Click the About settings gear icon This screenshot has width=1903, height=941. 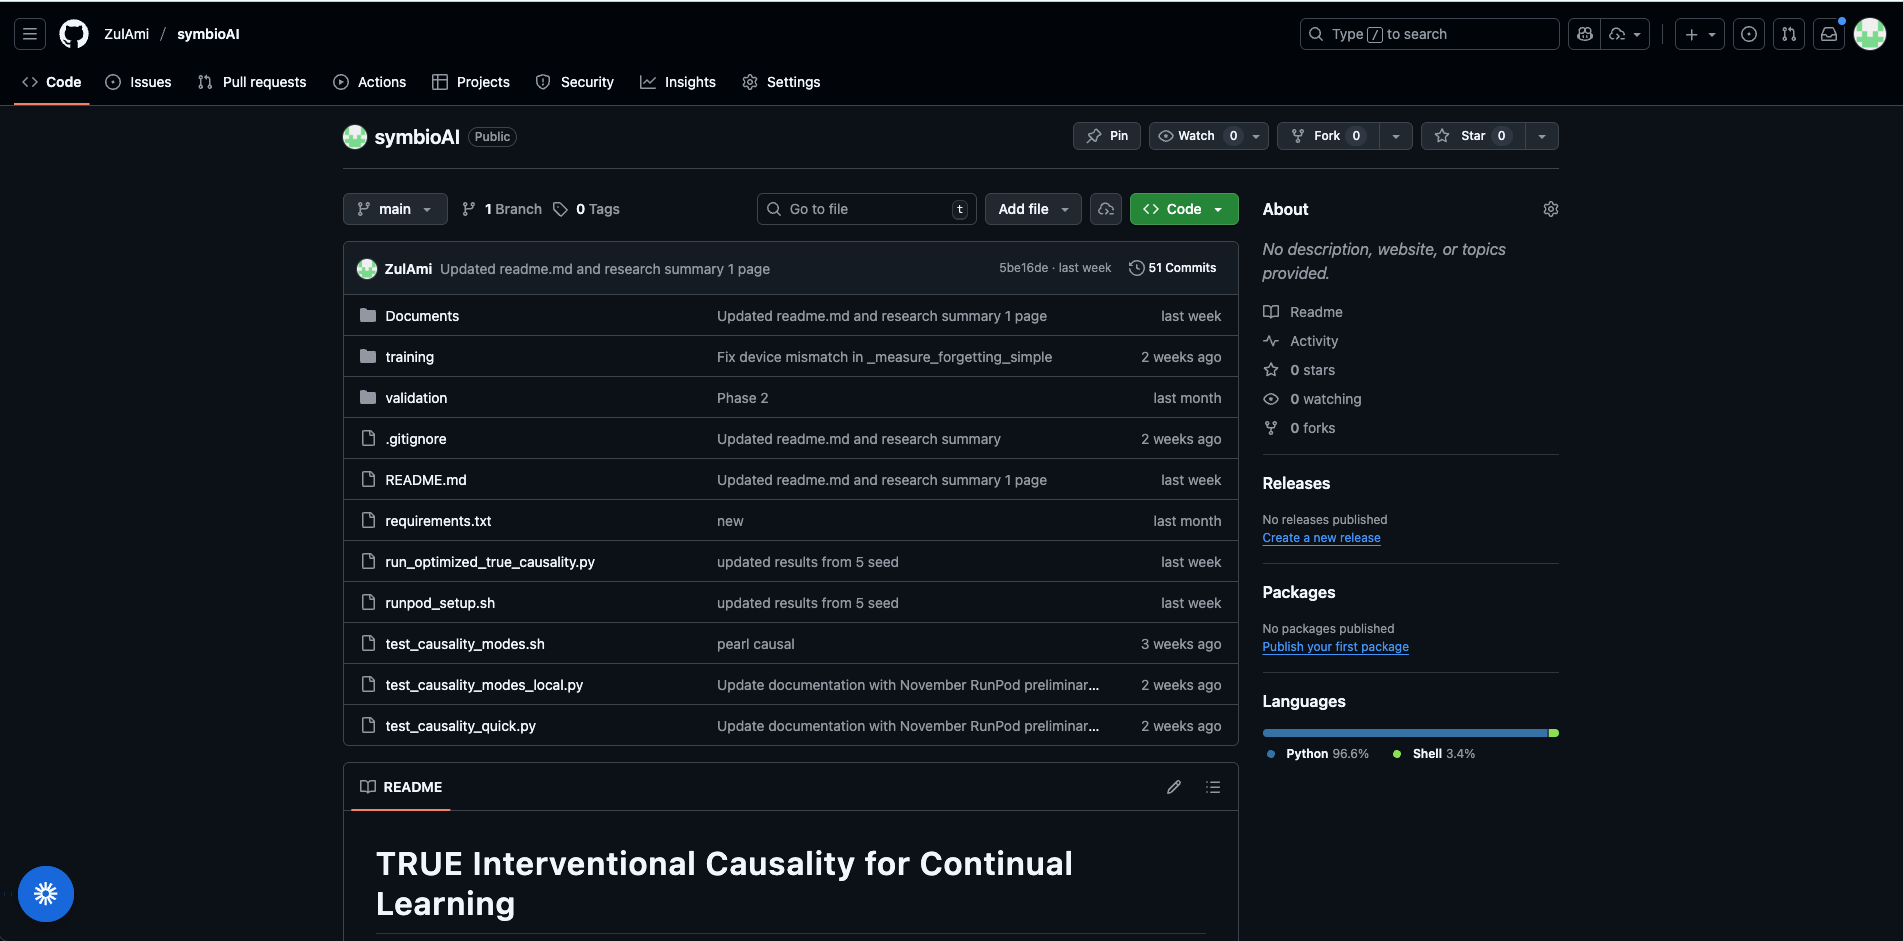coord(1550,209)
